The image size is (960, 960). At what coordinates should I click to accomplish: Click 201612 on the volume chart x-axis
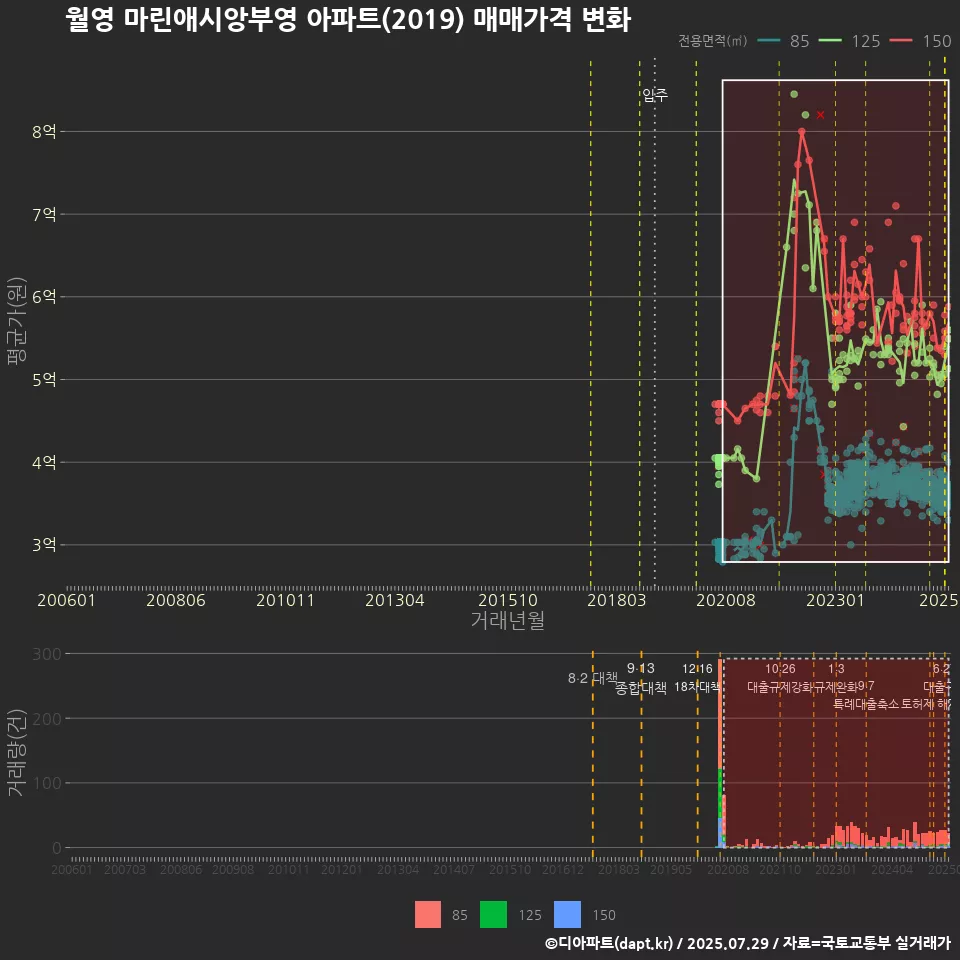coord(563,869)
